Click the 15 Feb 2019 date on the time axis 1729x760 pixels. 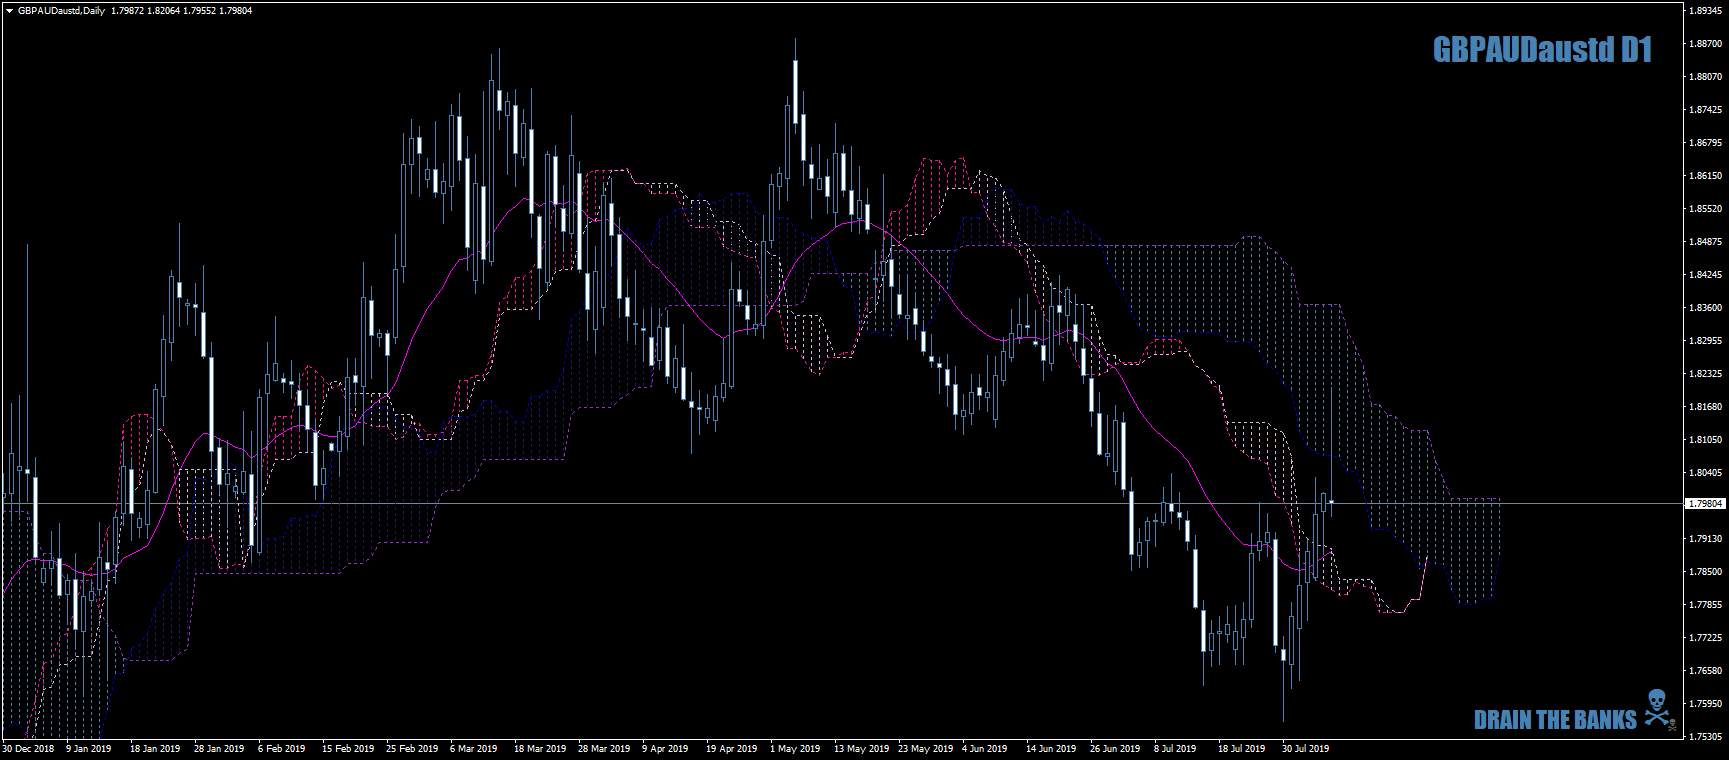[x=348, y=749]
